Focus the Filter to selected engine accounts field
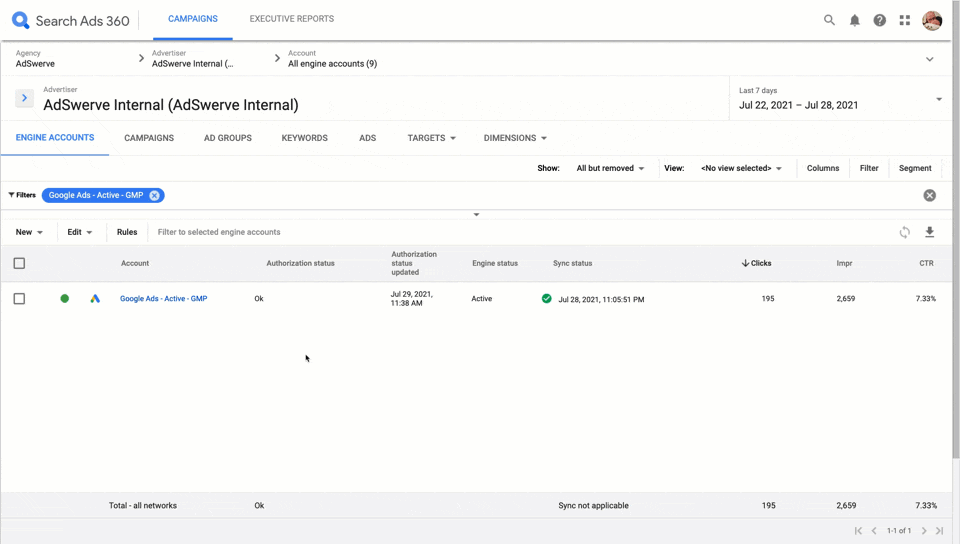Image resolution: width=960 pixels, height=544 pixels. [x=219, y=232]
